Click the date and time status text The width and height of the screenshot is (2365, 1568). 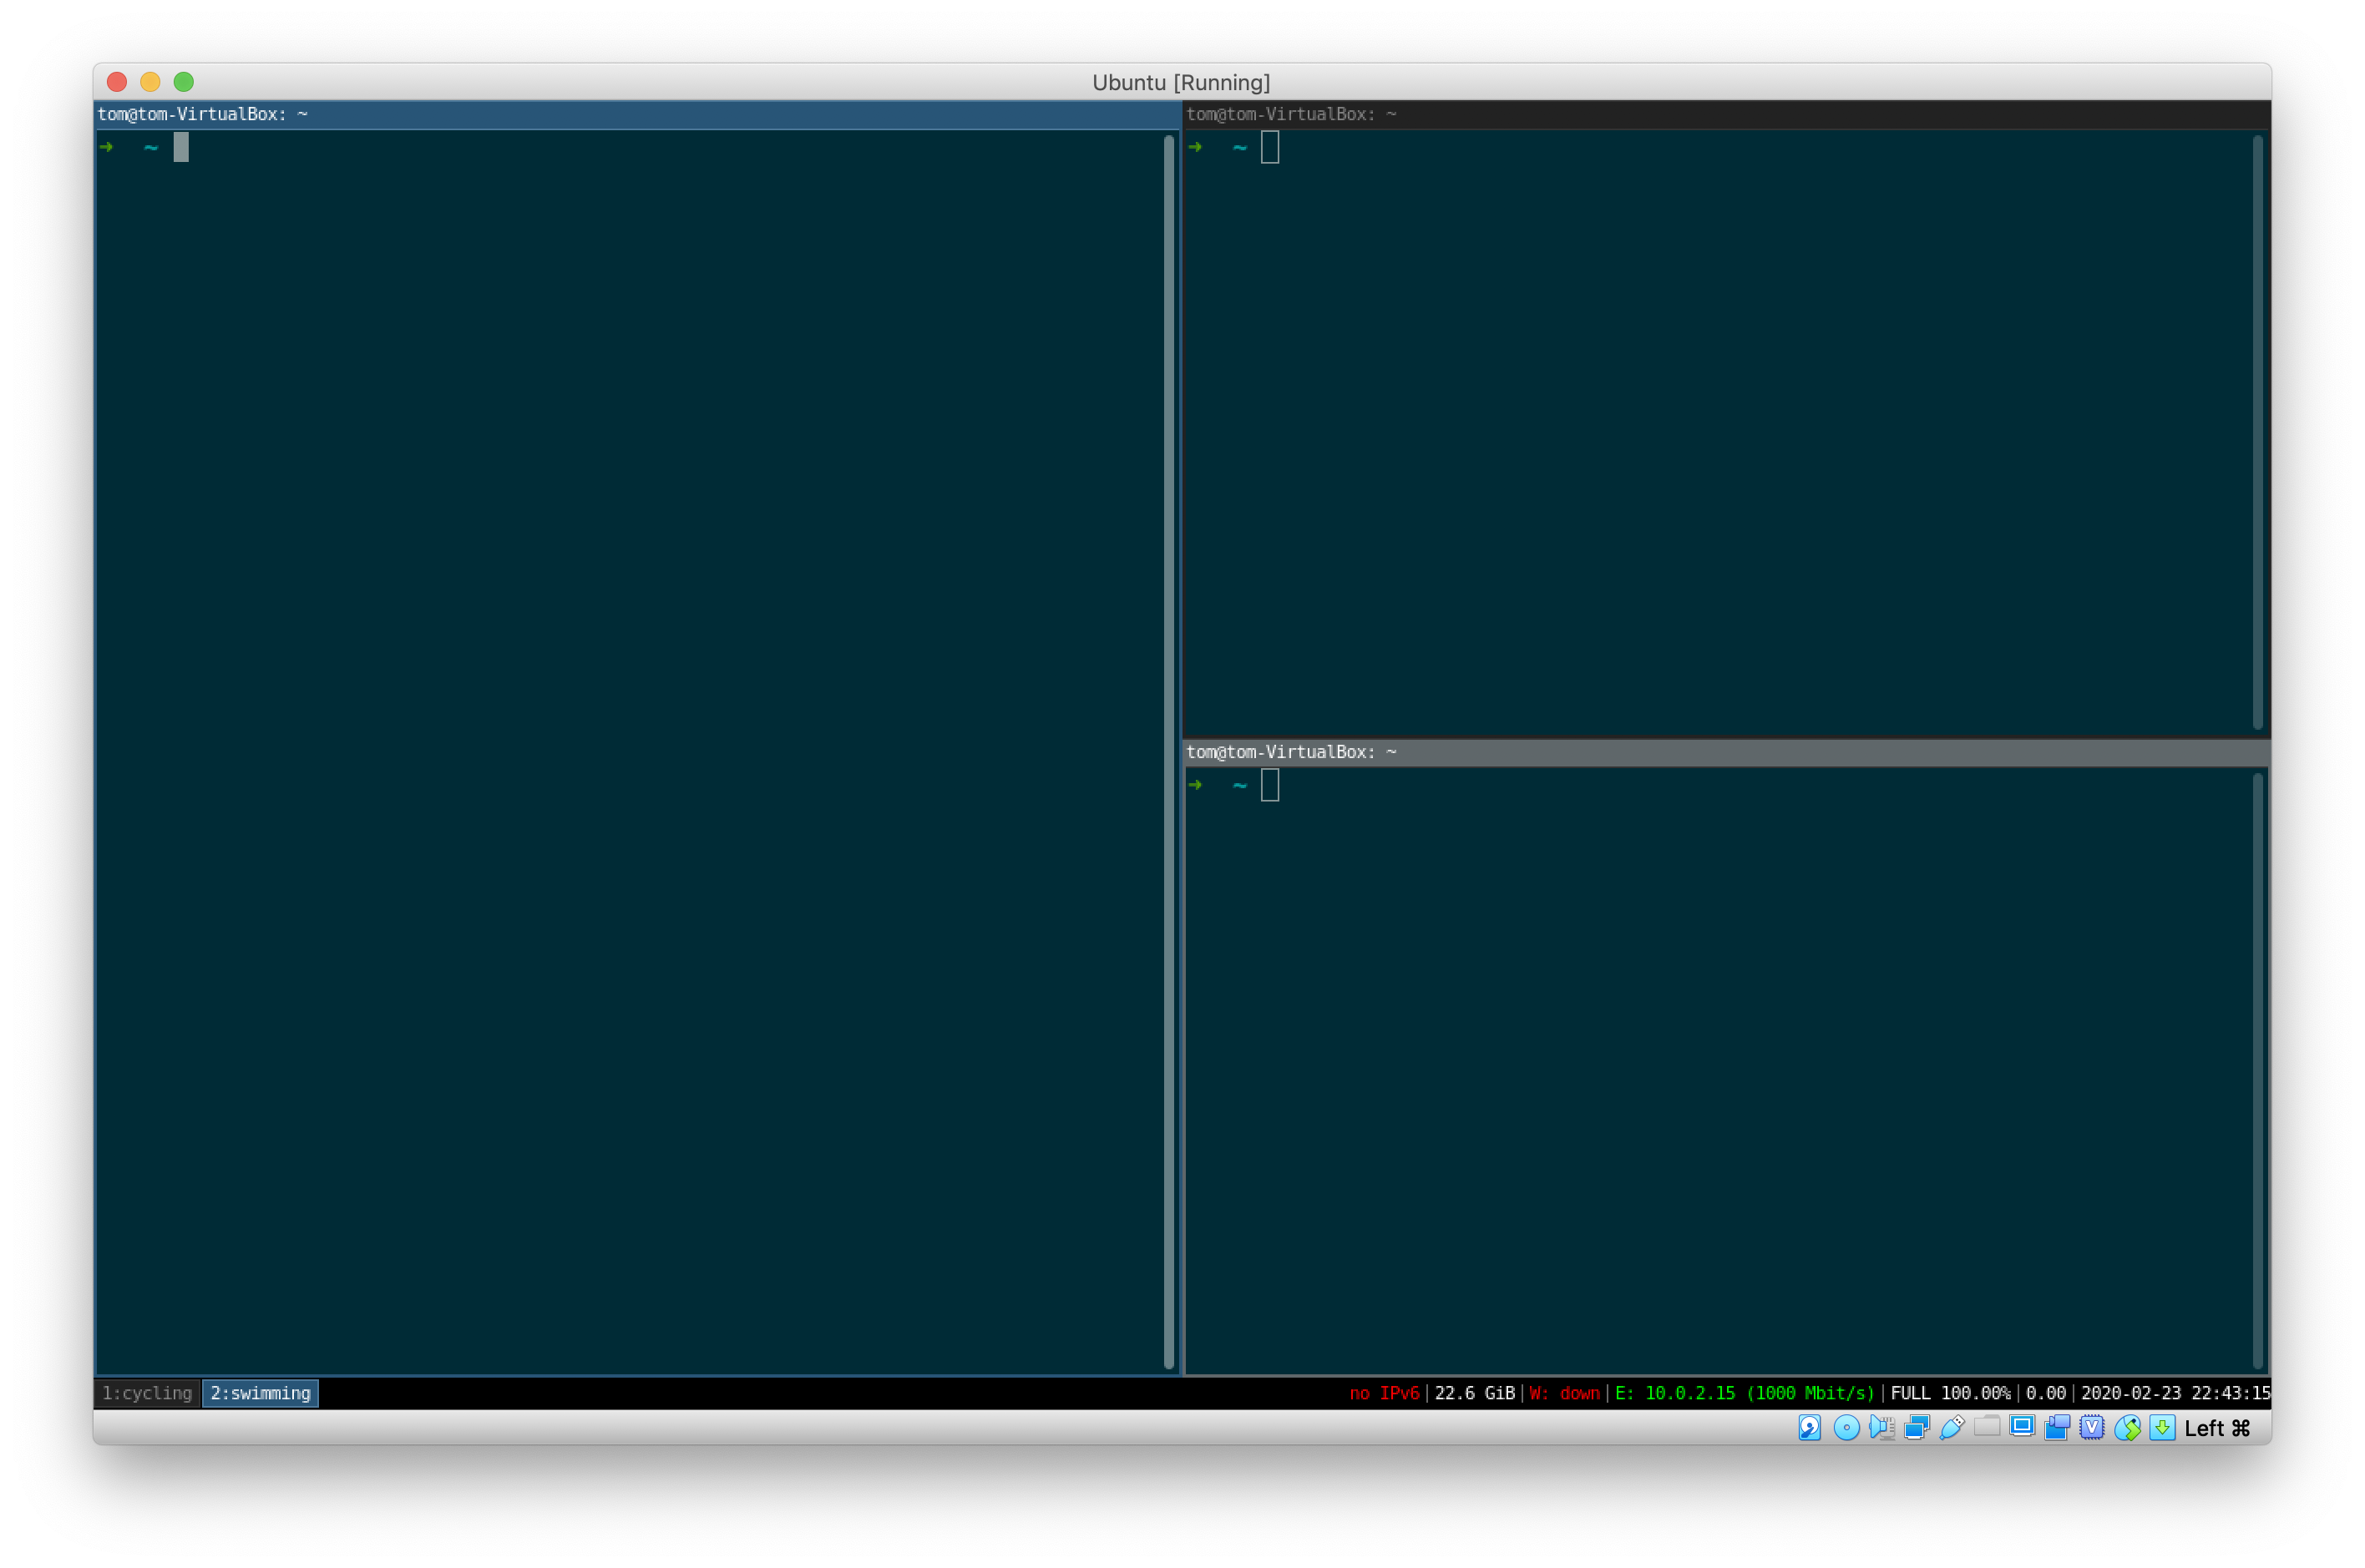tap(2175, 1393)
